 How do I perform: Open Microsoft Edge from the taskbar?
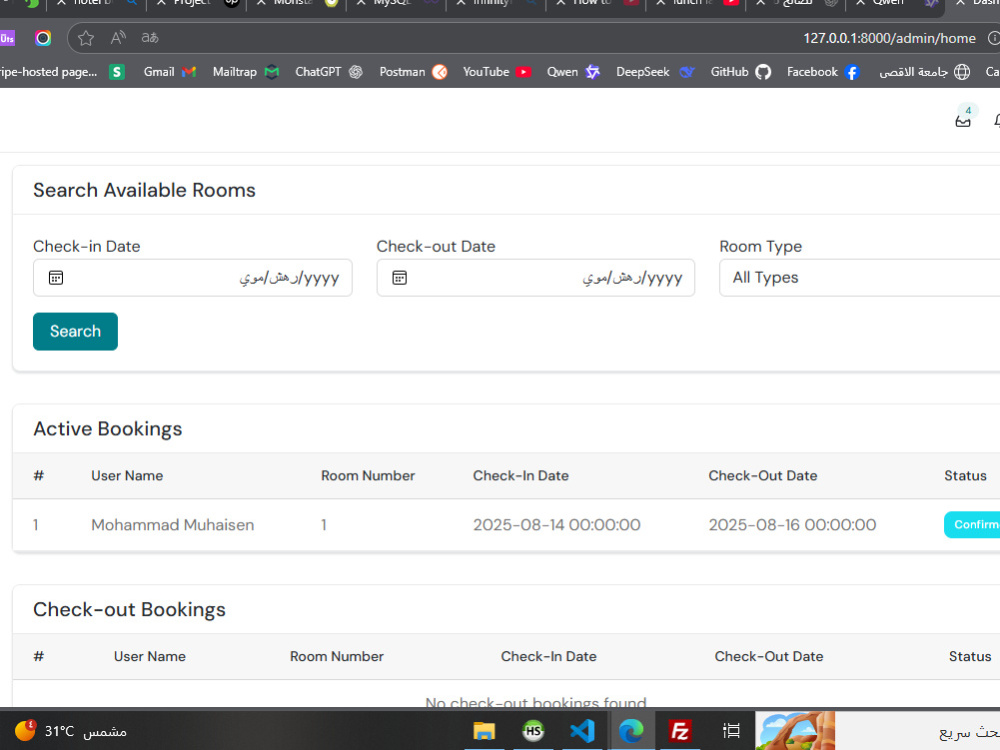(x=631, y=731)
